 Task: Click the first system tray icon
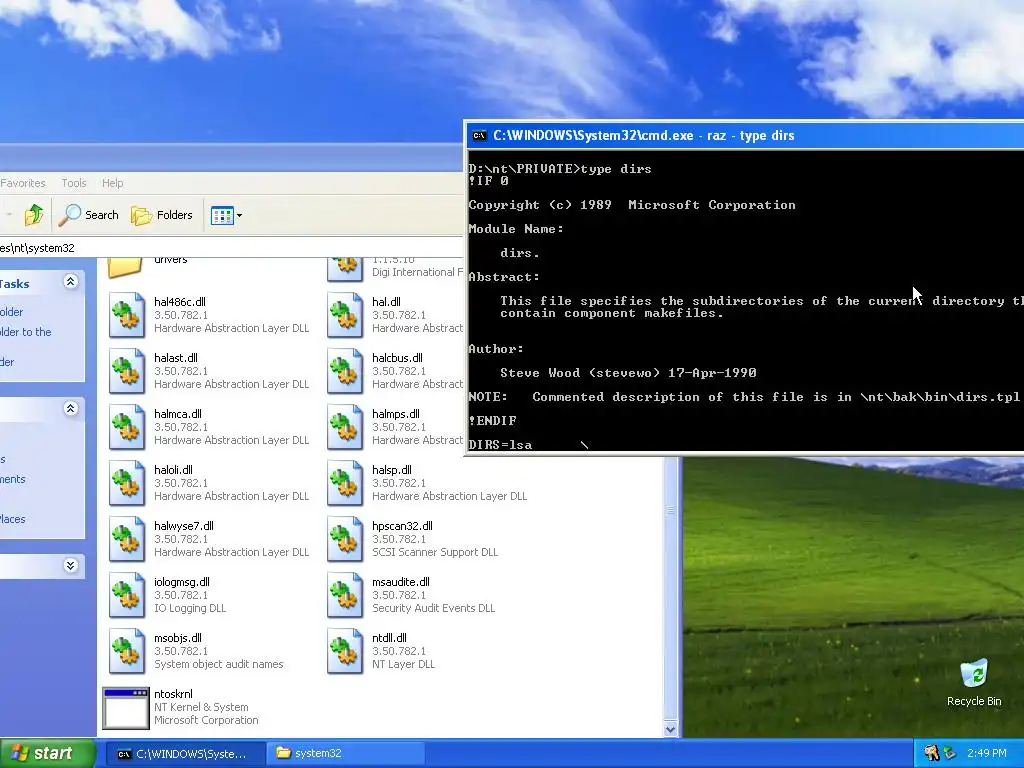coord(931,754)
